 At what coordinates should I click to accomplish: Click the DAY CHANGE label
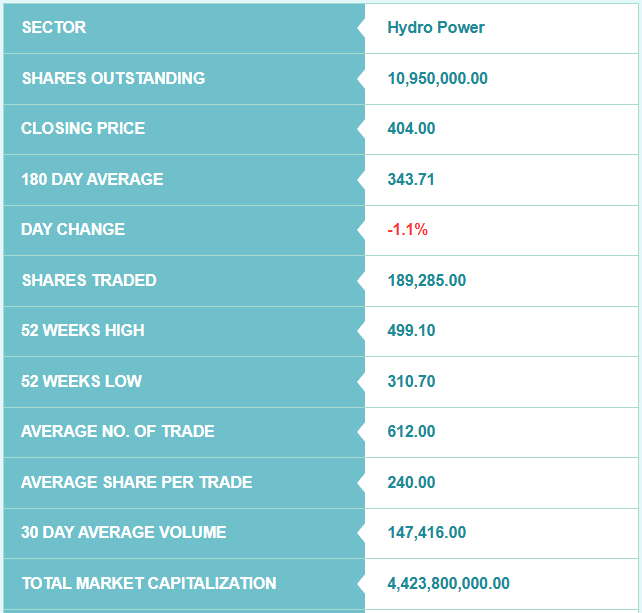(73, 229)
